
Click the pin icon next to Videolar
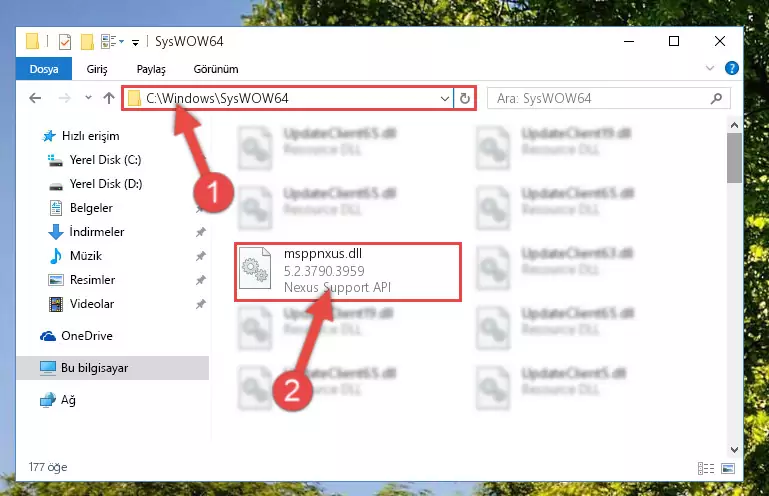click(x=201, y=304)
